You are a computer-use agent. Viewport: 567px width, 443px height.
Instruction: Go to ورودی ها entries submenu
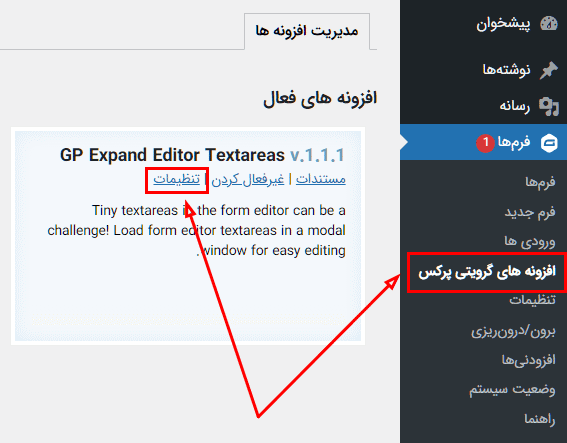[530, 242]
